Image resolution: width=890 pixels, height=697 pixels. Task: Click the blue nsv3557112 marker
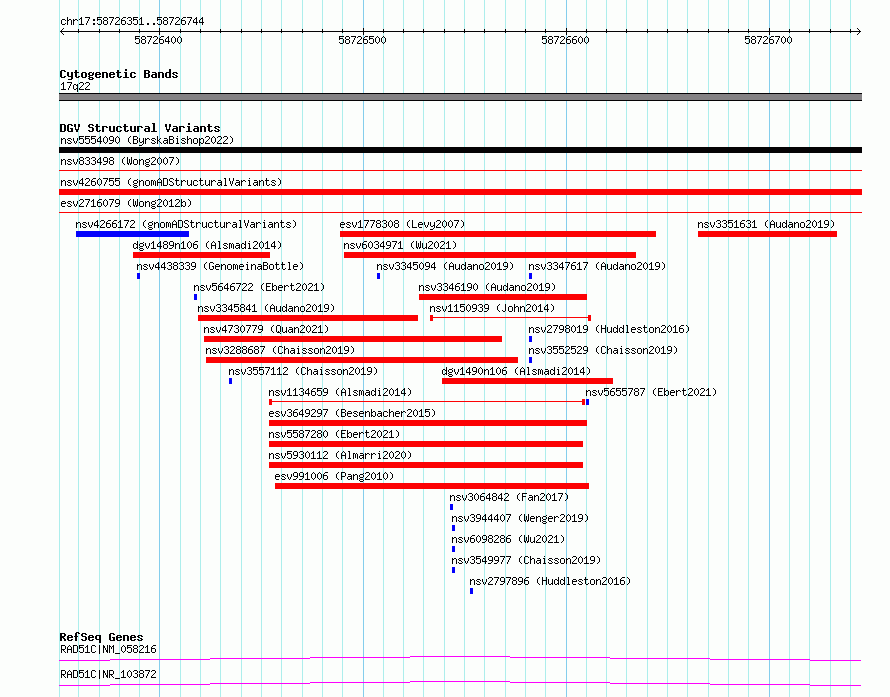tap(230, 381)
